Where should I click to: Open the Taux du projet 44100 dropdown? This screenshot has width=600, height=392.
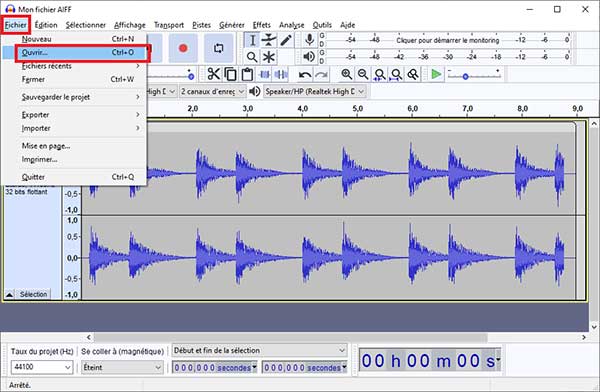click(41, 367)
